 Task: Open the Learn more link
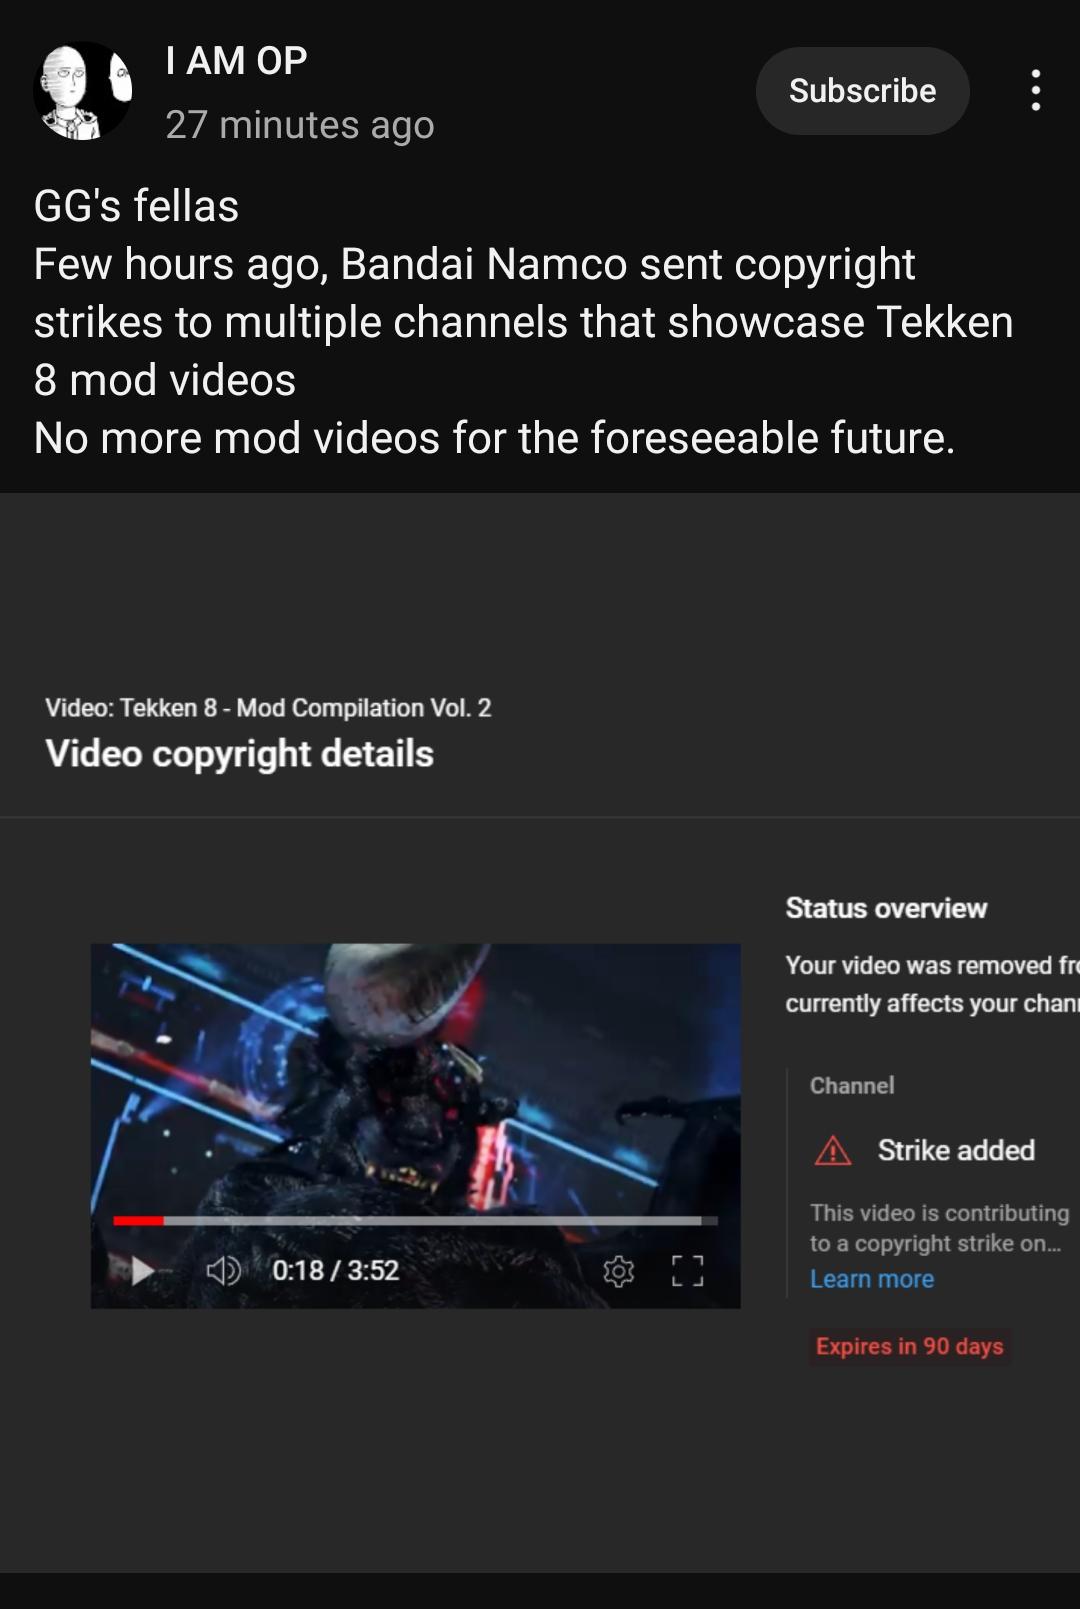(x=872, y=1279)
